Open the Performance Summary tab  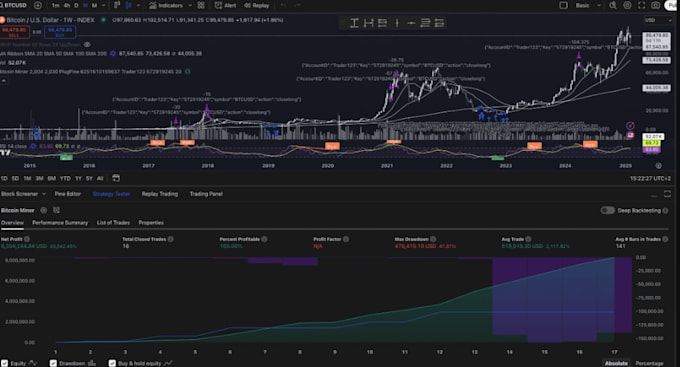(x=60, y=223)
